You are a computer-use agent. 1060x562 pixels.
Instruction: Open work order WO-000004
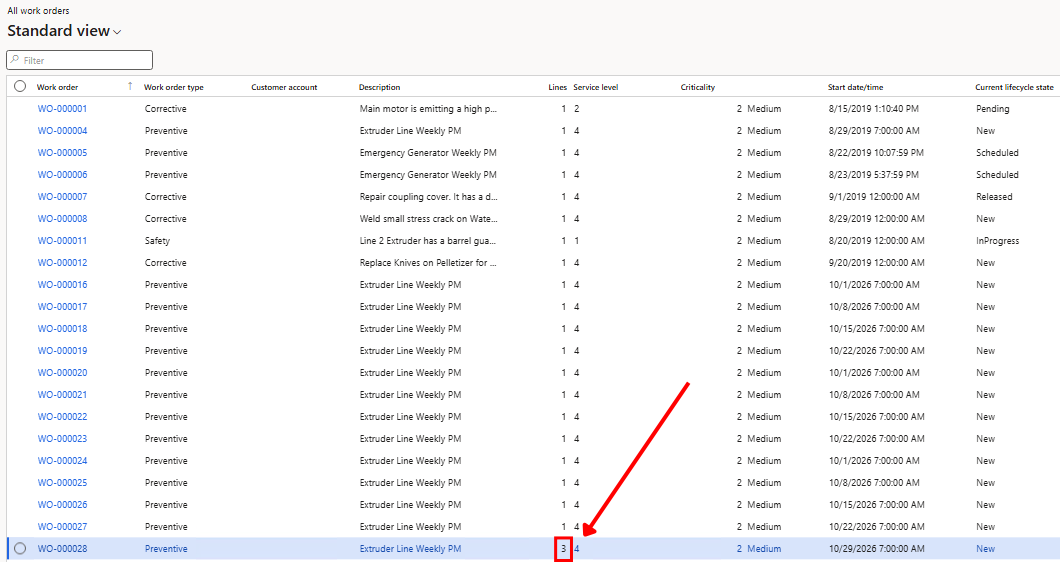(62, 131)
